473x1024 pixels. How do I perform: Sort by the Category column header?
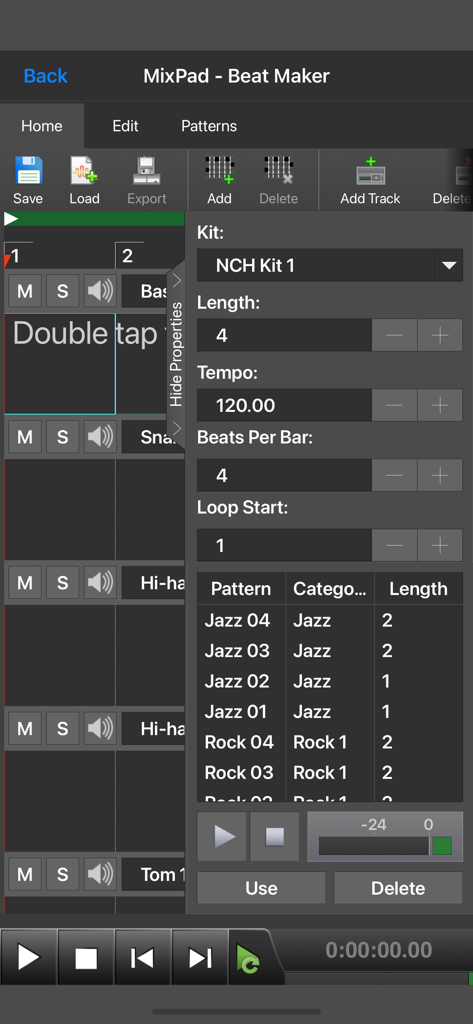pos(330,588)
